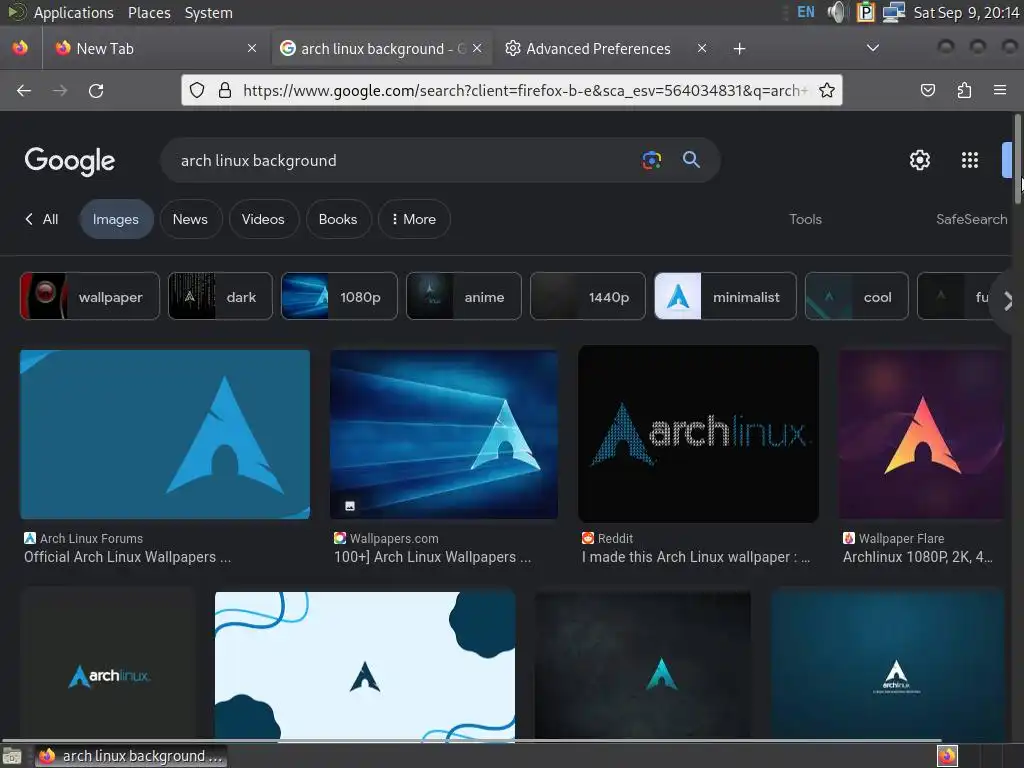Open Google Lens search by image
Screen dimensions: 1024x768
651,160
